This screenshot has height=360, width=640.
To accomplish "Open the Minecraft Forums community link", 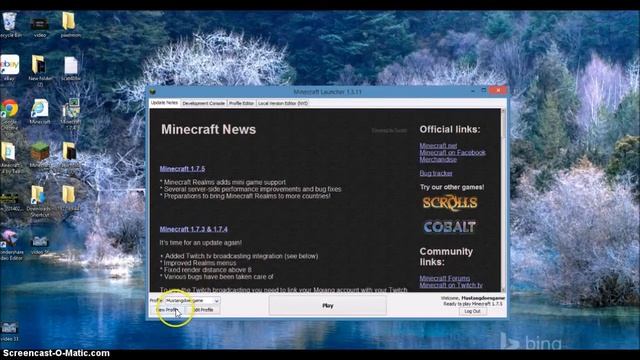I will tap(444, 278).
